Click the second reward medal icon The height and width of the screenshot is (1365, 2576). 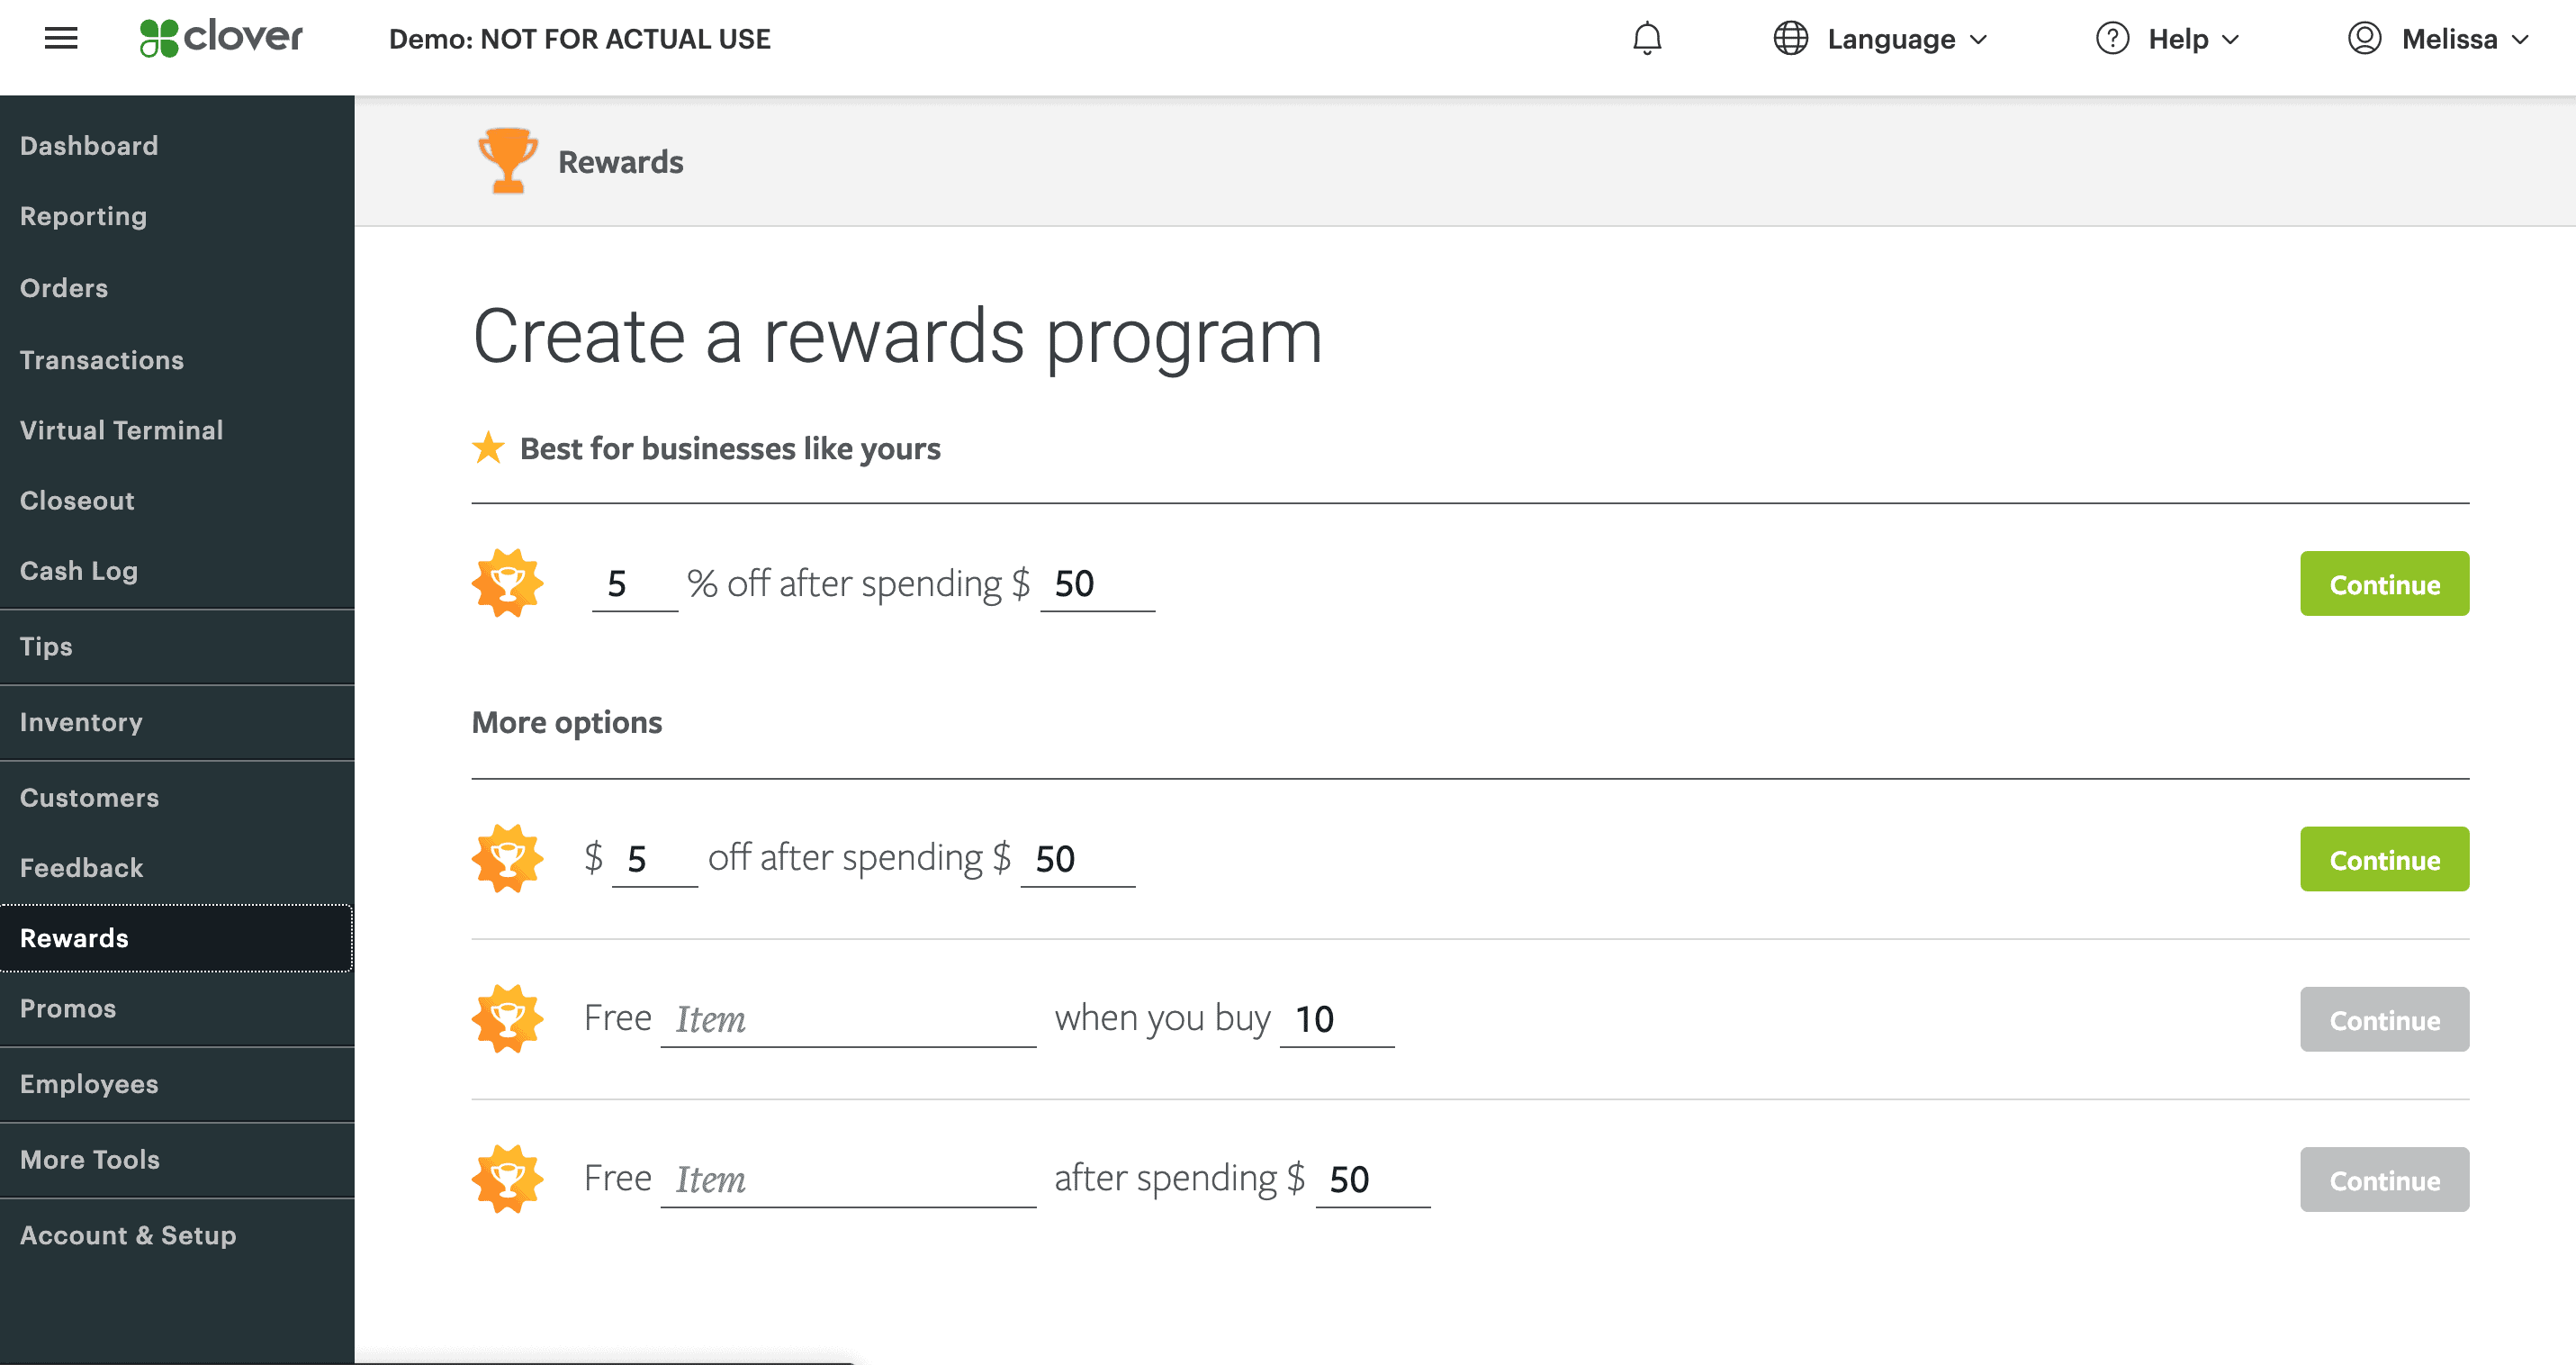506,859
